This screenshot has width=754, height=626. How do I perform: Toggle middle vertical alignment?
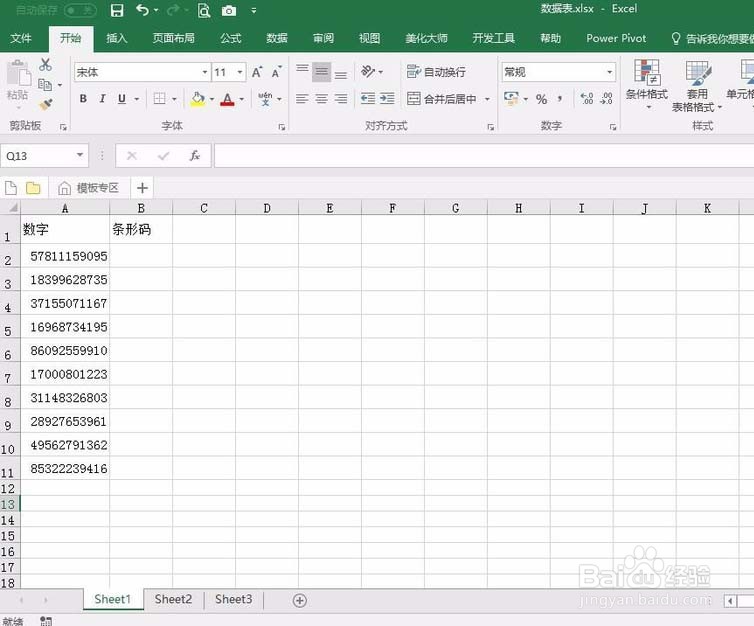pos(321,72)
